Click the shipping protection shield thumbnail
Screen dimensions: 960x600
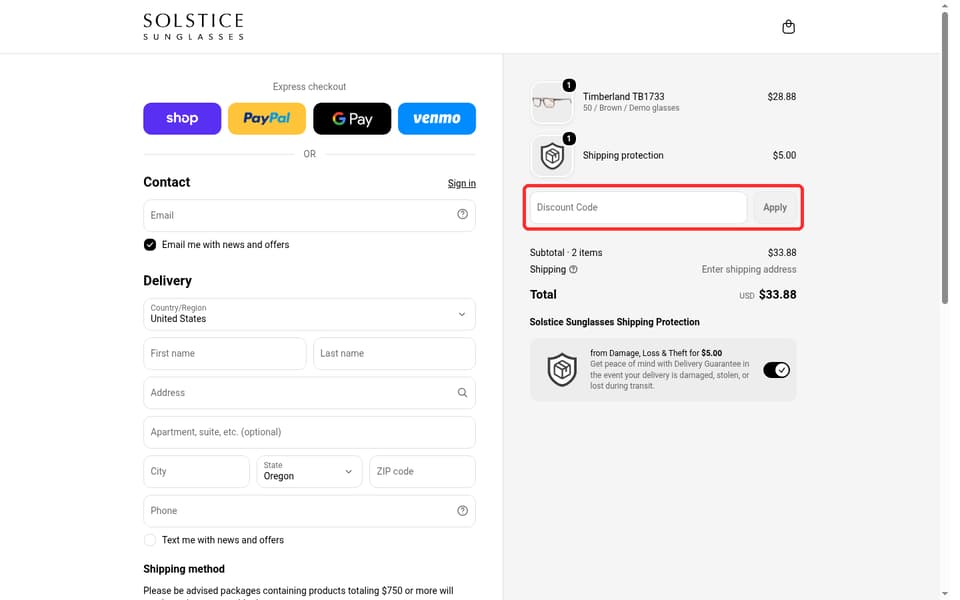552,156
